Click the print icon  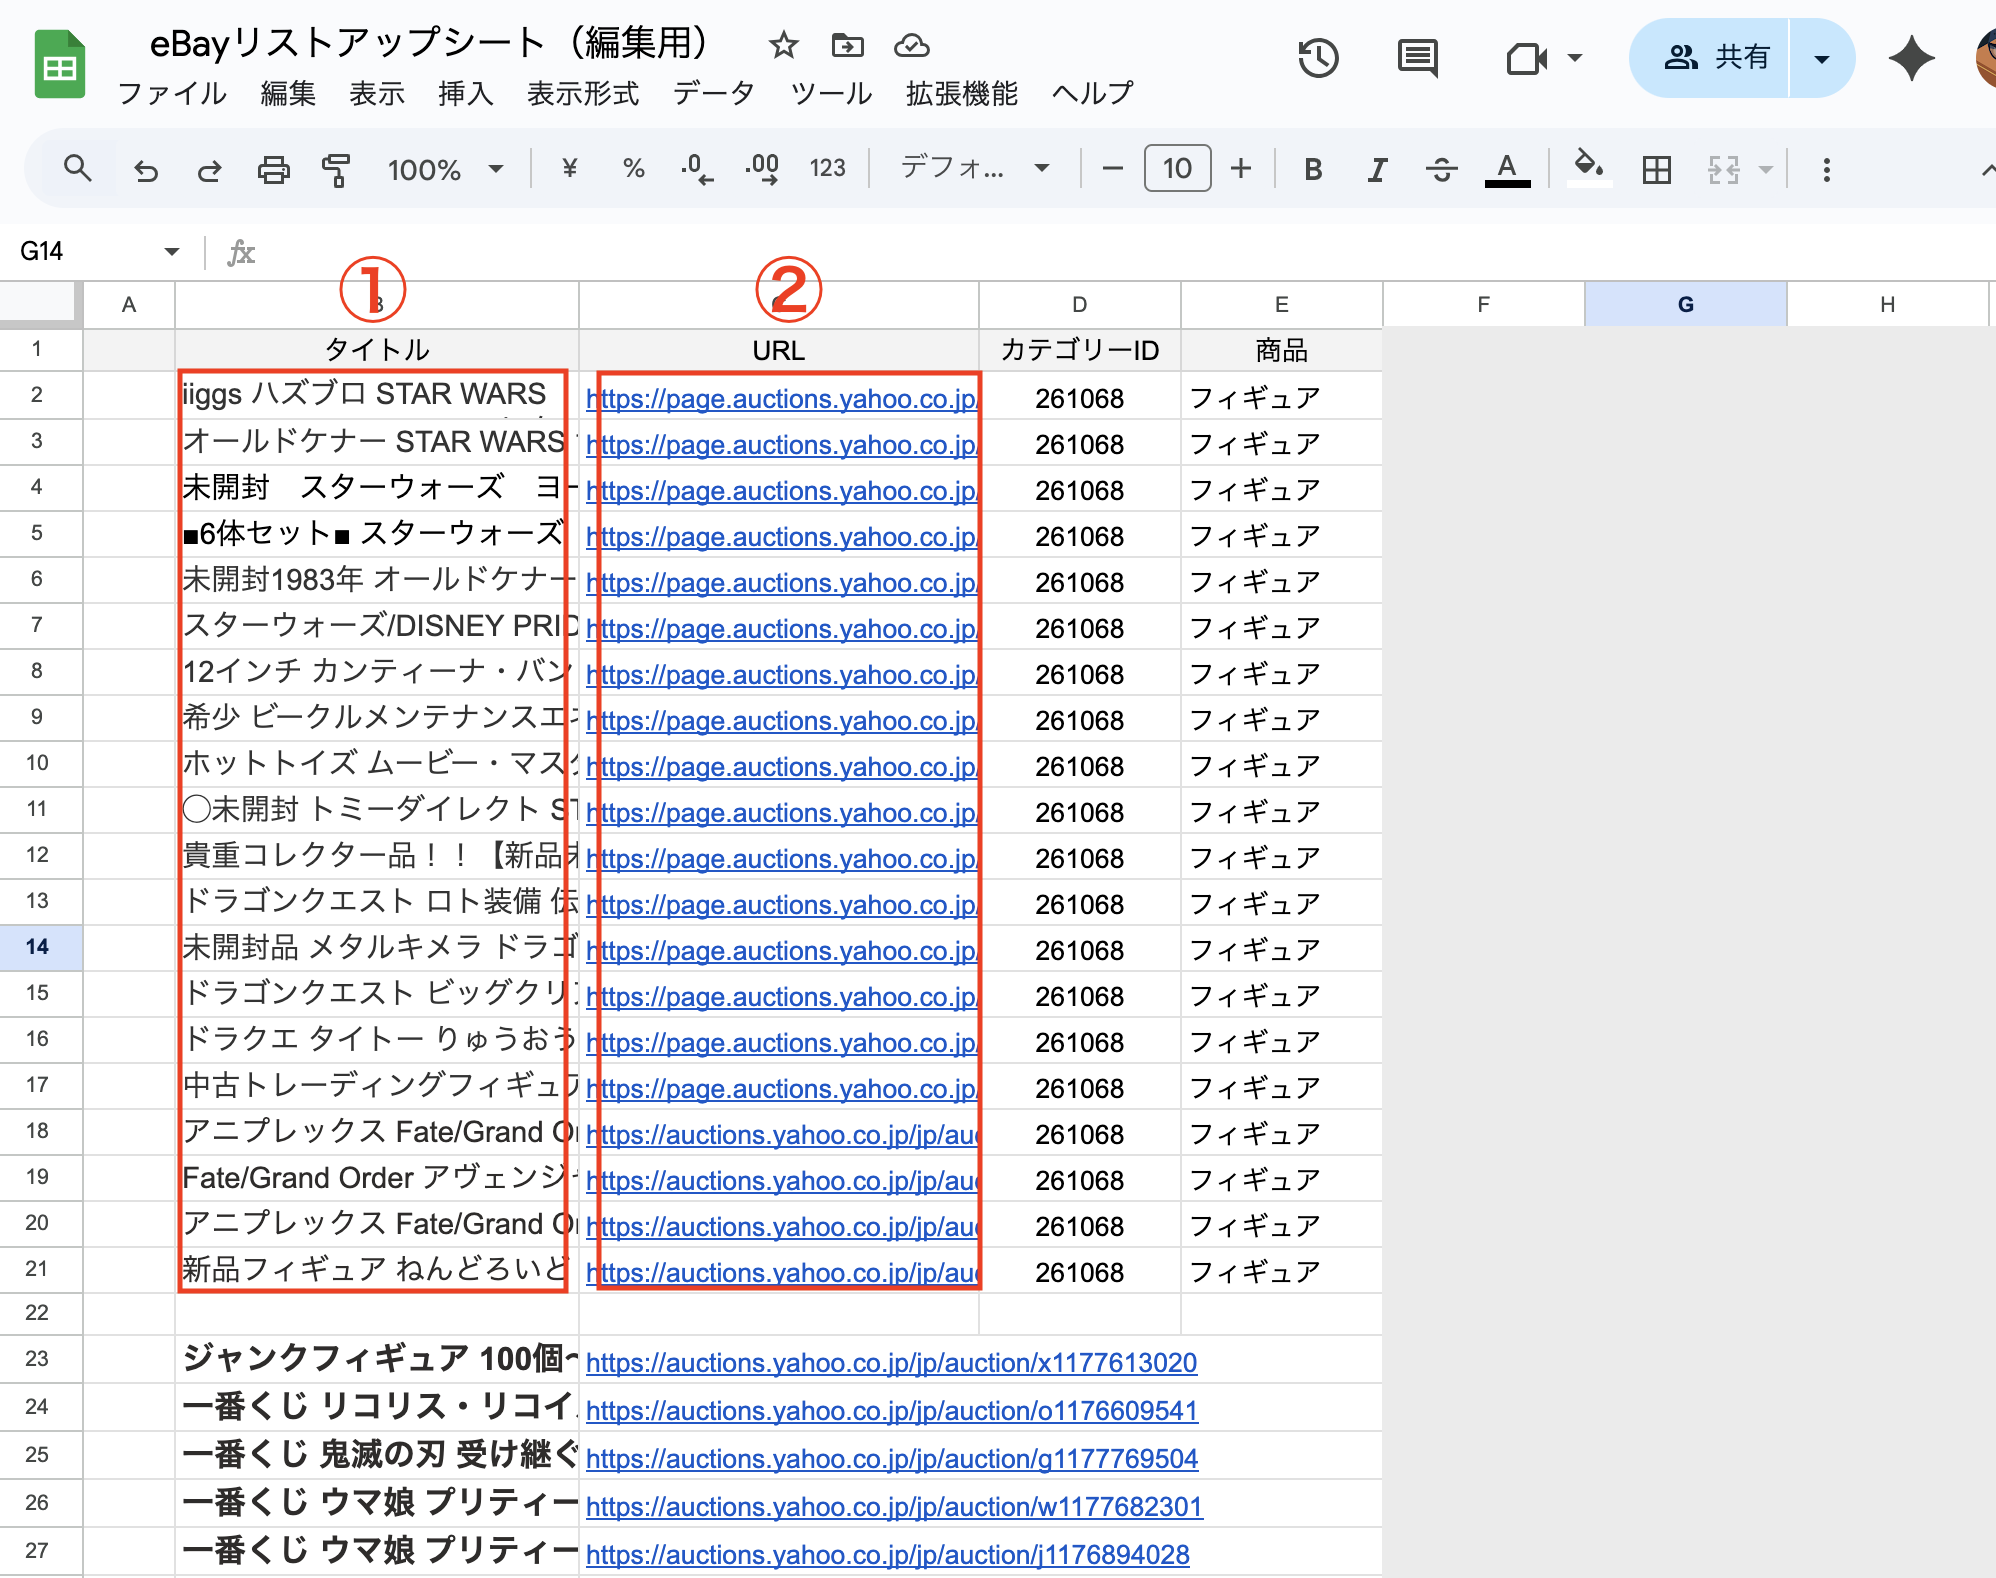point(273,170)
